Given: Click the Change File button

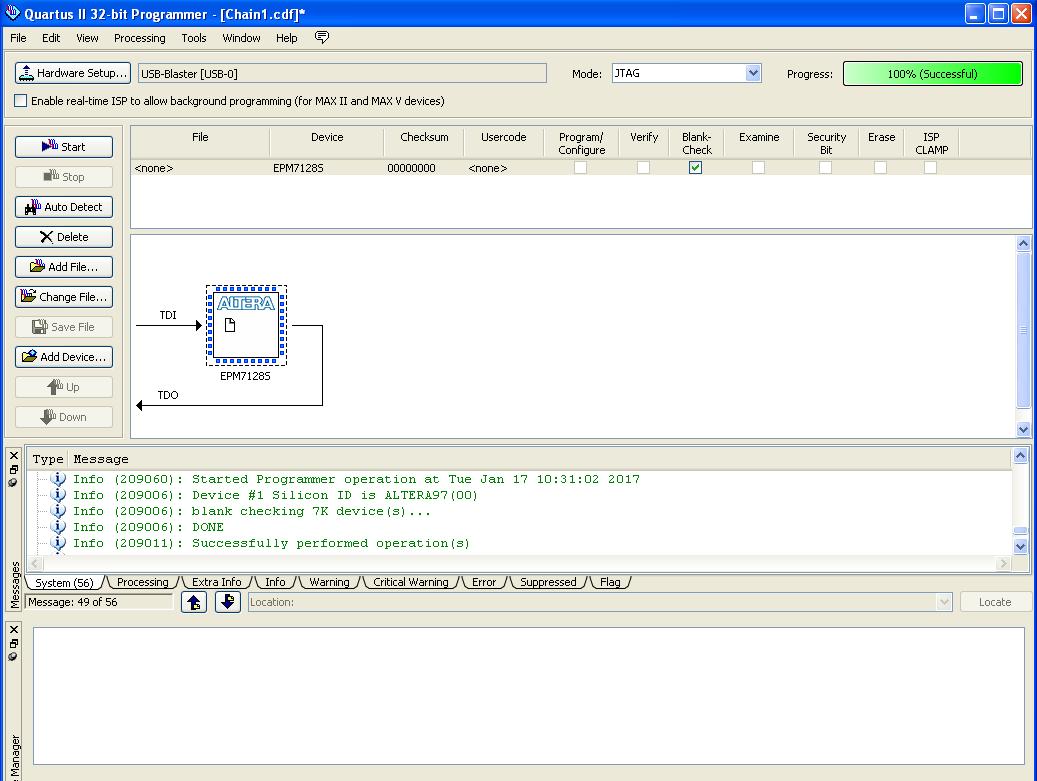Looking at the screenshot, I should pos(64,297).
